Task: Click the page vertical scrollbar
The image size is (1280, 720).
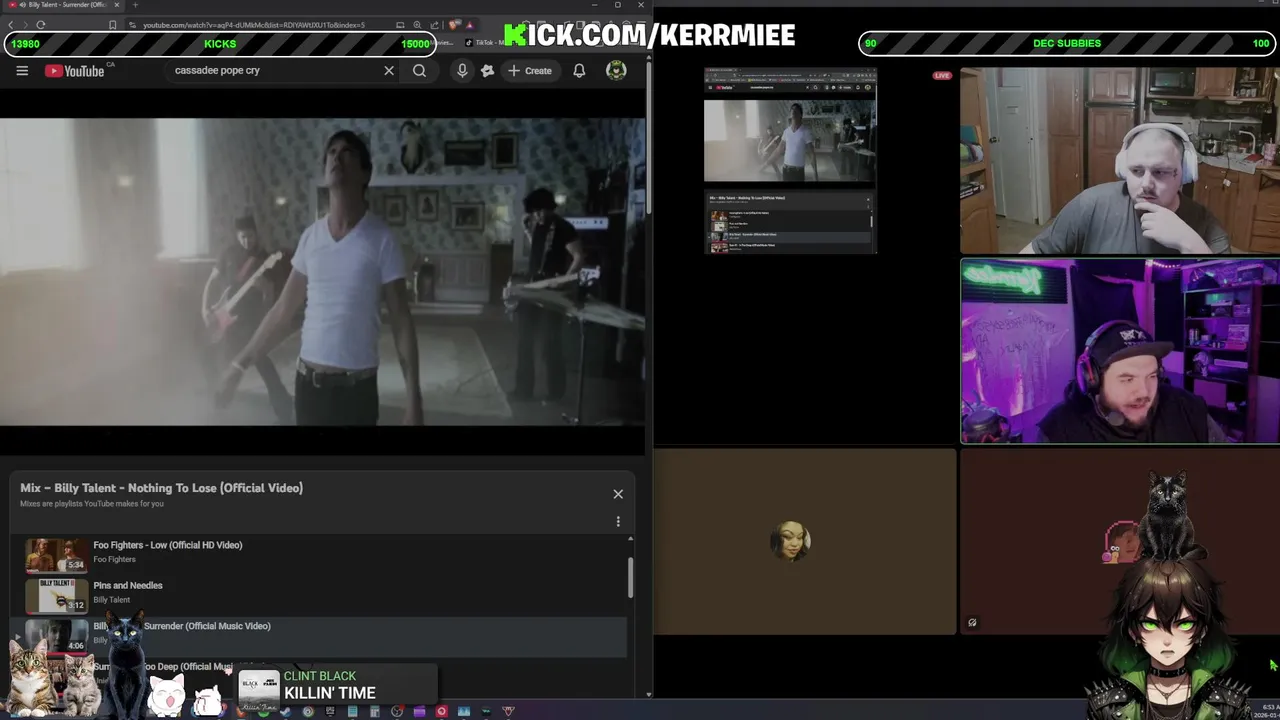Action: pyautogui.click(x=649, y=140)
